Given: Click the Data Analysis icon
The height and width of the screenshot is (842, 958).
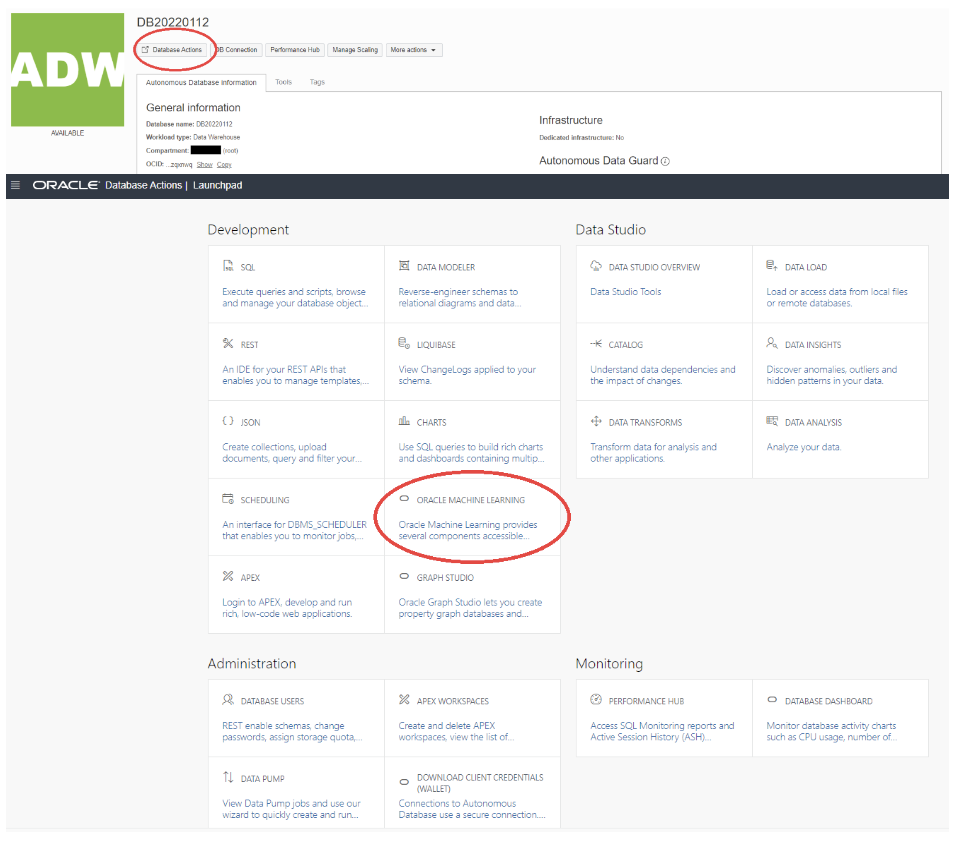Looking at the screenshot, I should [x=772, y=421].
